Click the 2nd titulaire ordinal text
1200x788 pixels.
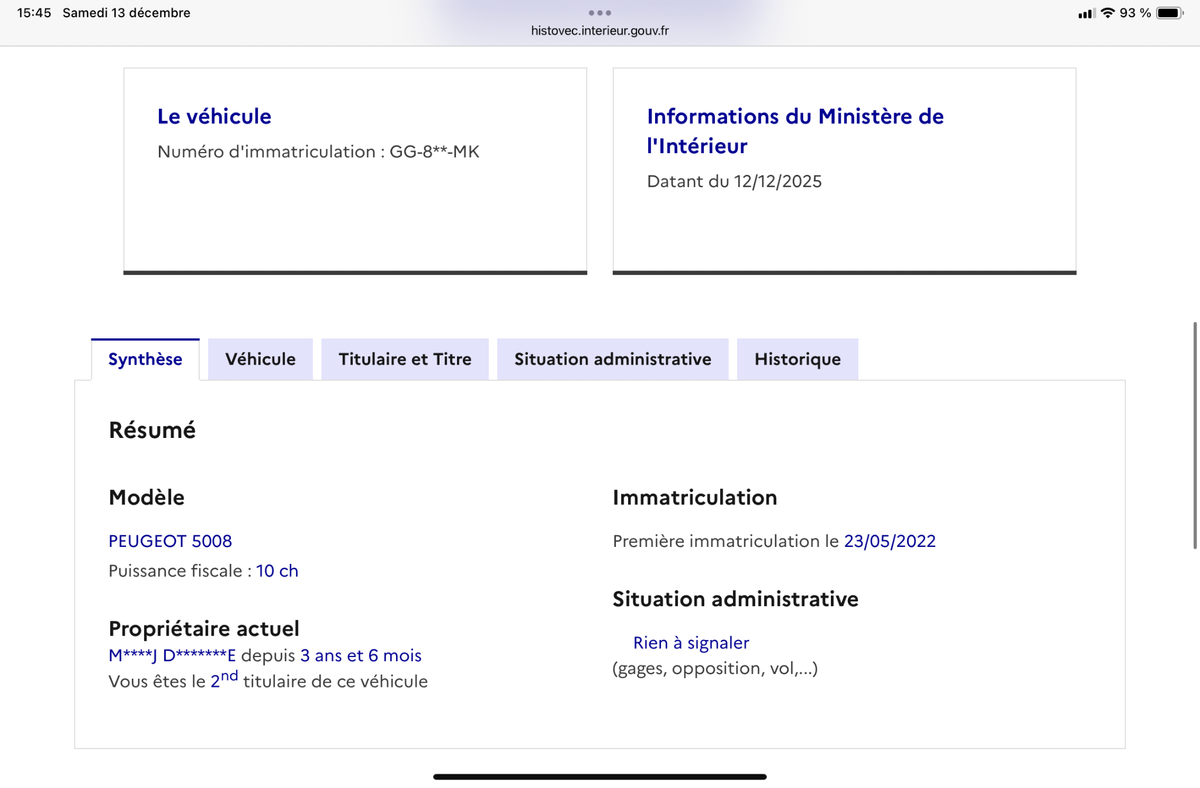[224, 679]
